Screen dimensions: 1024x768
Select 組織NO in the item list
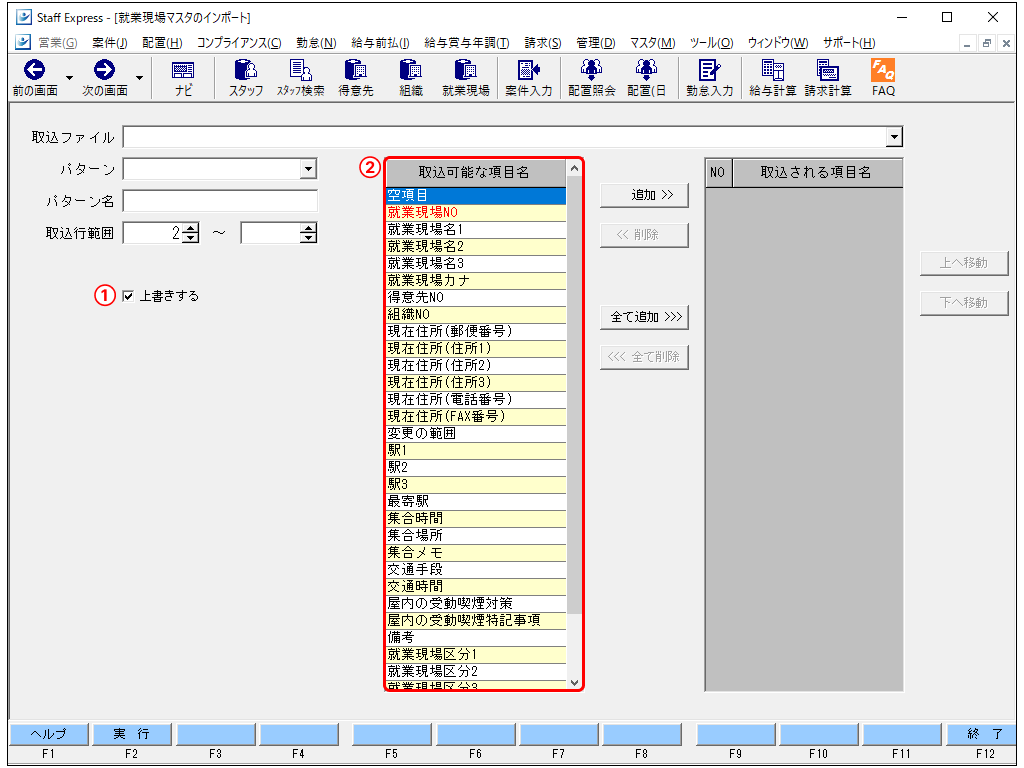(x=476, y=314)
